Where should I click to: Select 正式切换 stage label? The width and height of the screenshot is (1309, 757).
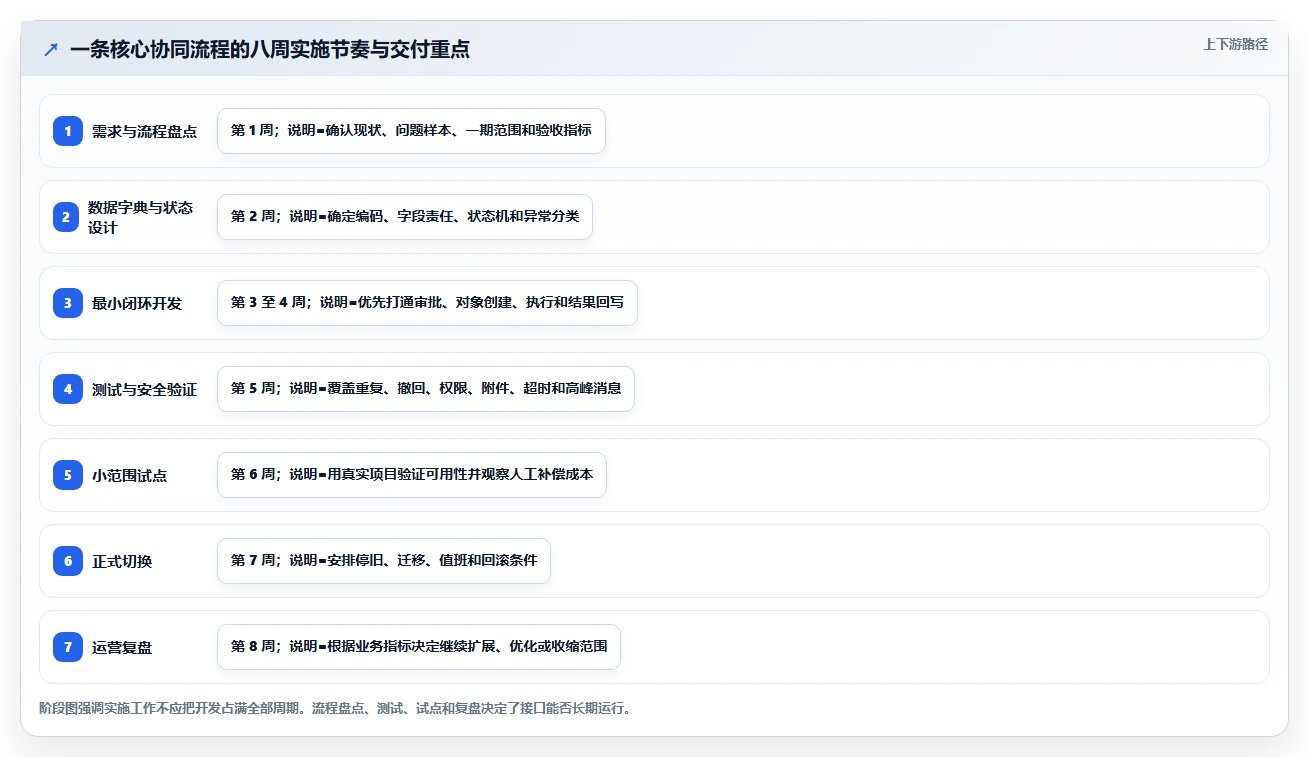pyautogui.click(x=122, y=561)
